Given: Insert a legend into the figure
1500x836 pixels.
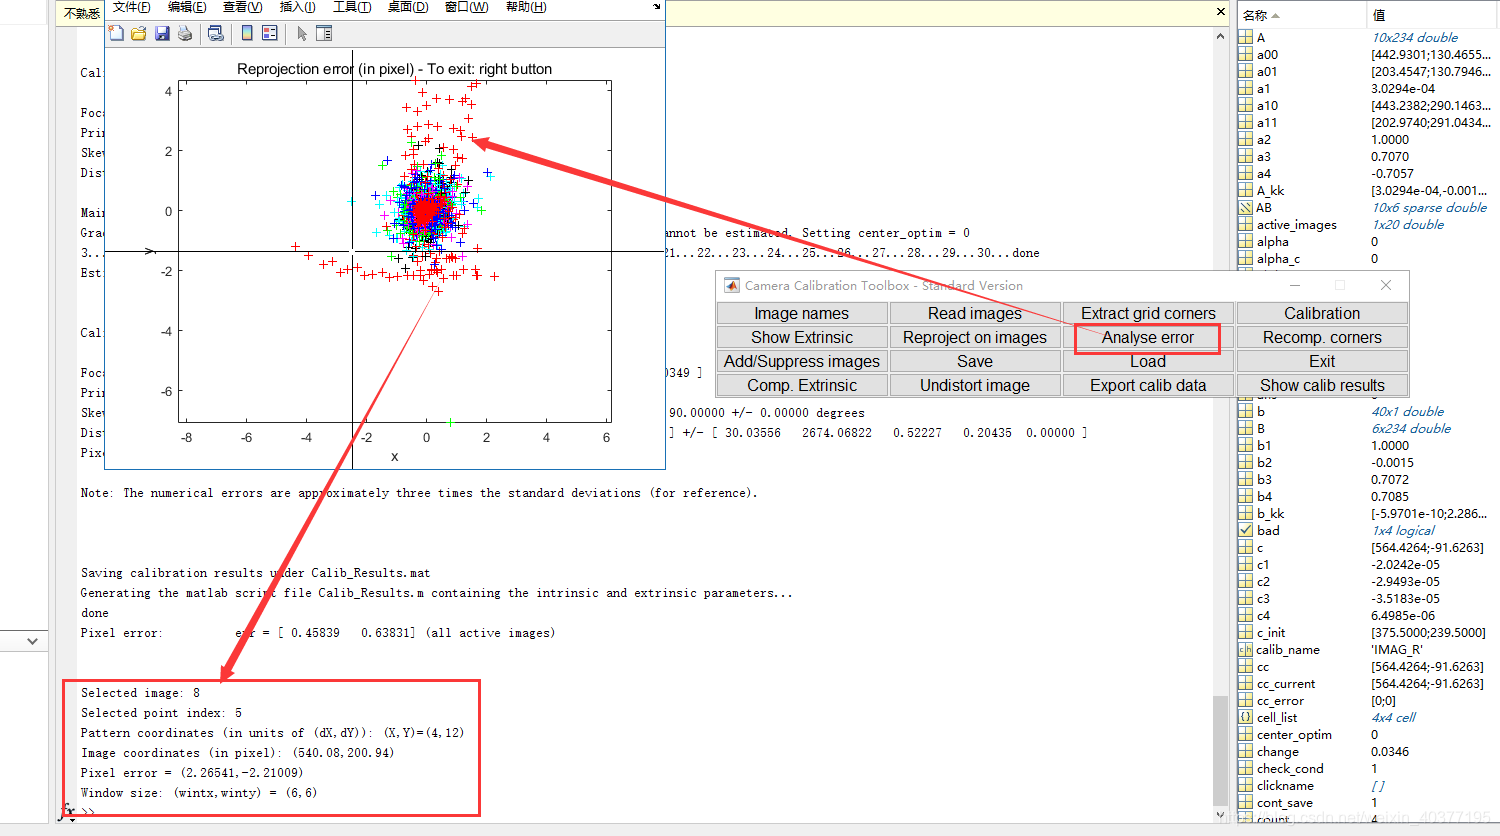Looking at the screenshot, I should (268, 33).
